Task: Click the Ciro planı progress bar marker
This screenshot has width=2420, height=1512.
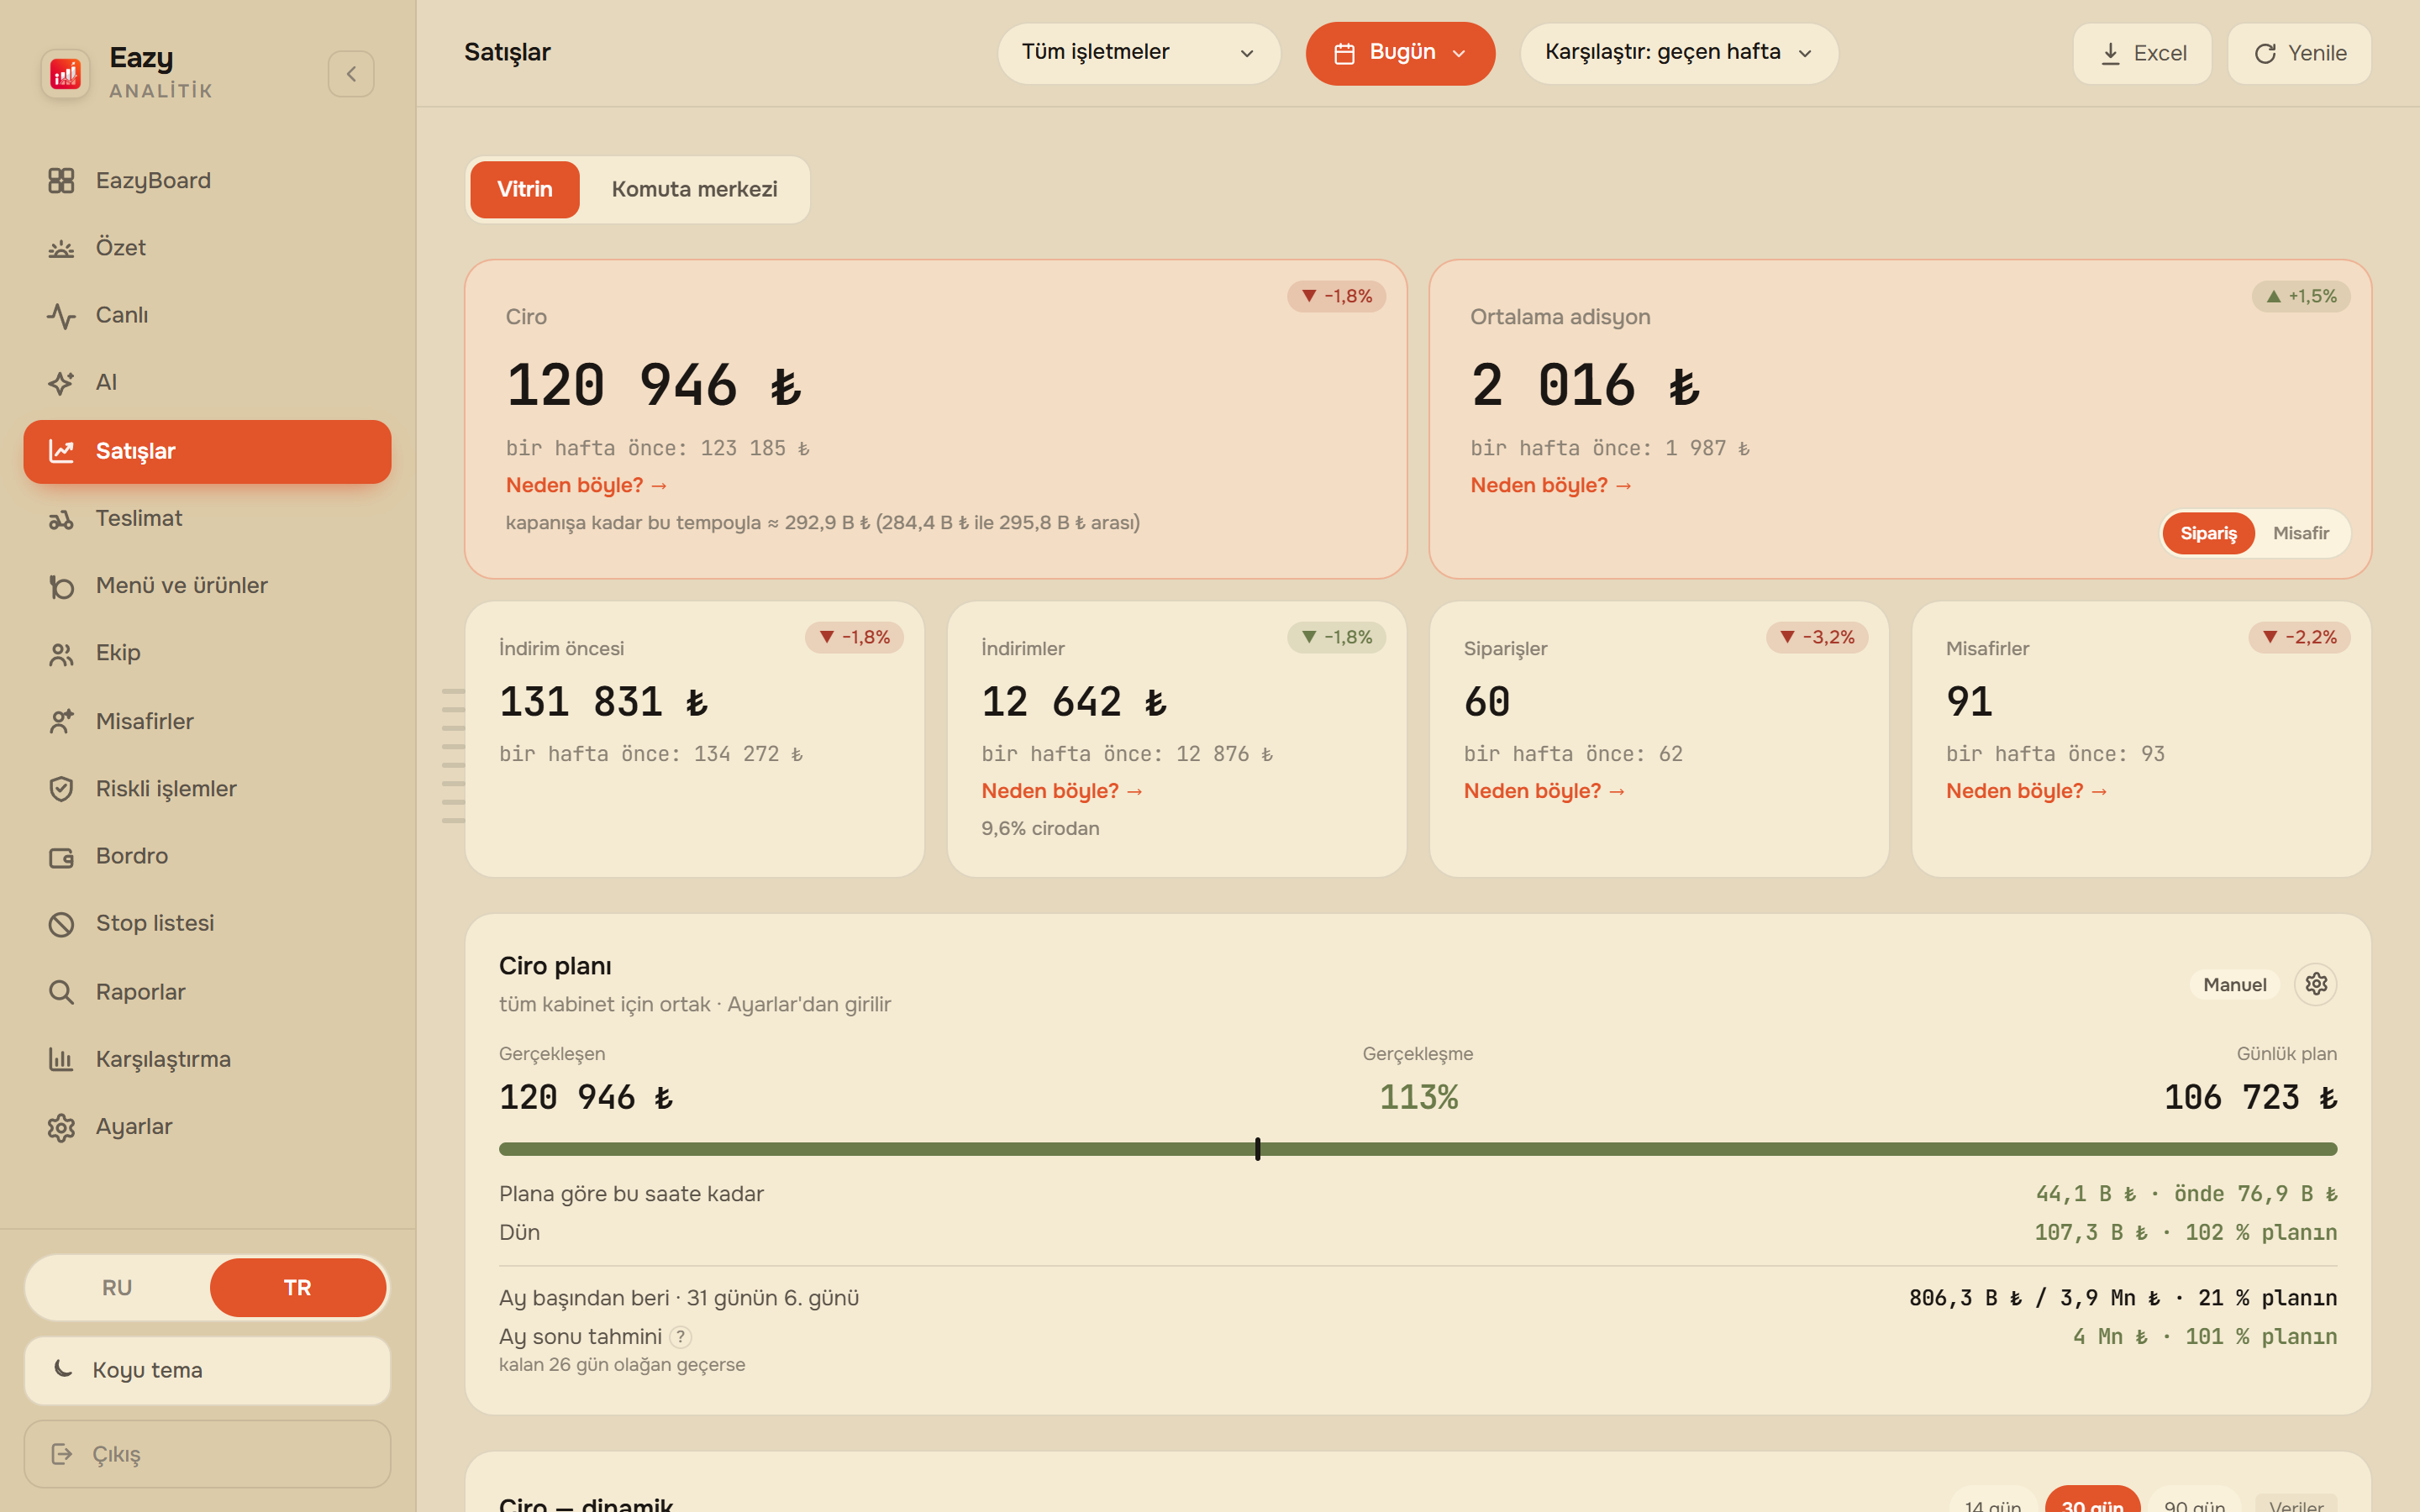Action: tap(1258, 1149)
